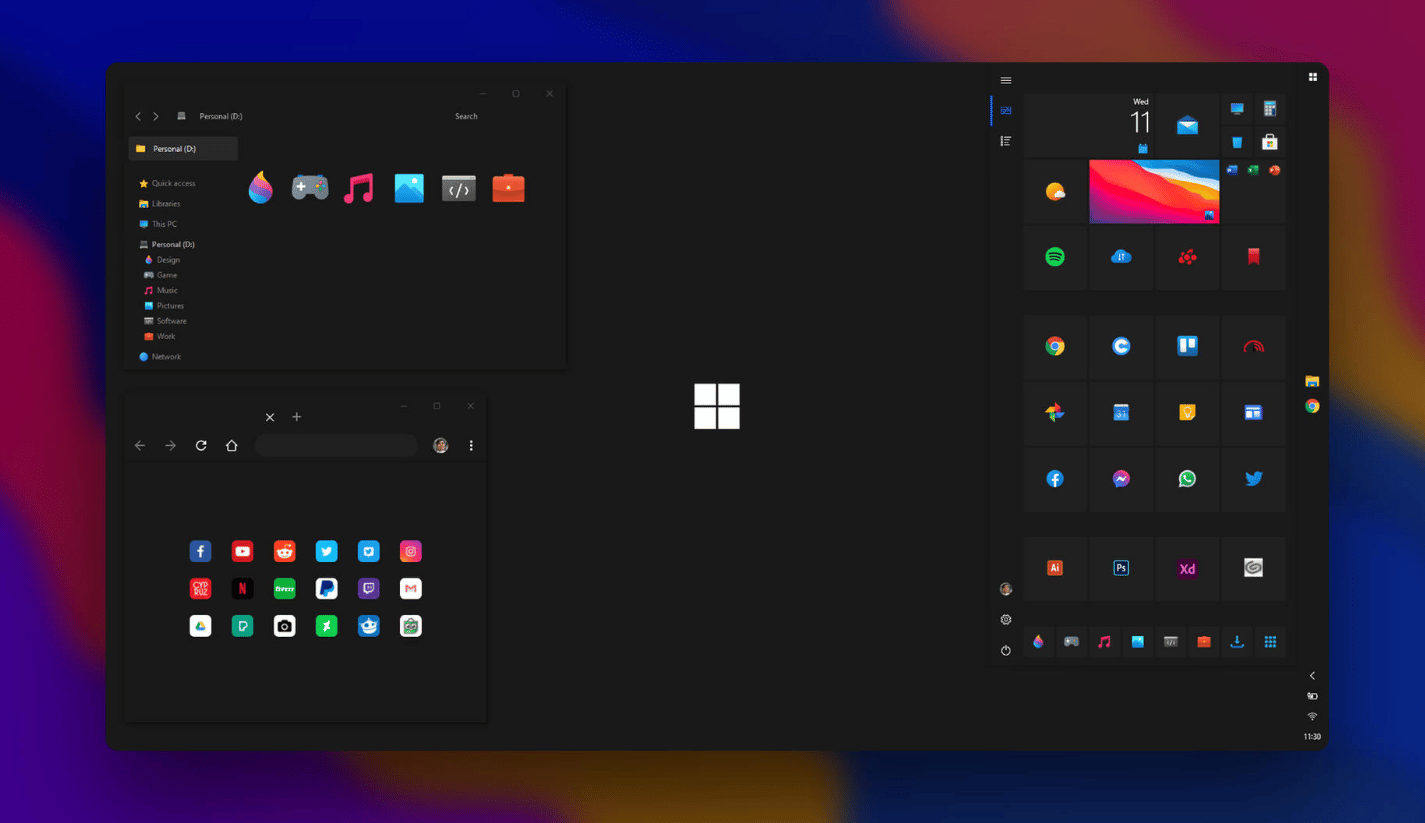Open the Weather tile

point(1055,191)
